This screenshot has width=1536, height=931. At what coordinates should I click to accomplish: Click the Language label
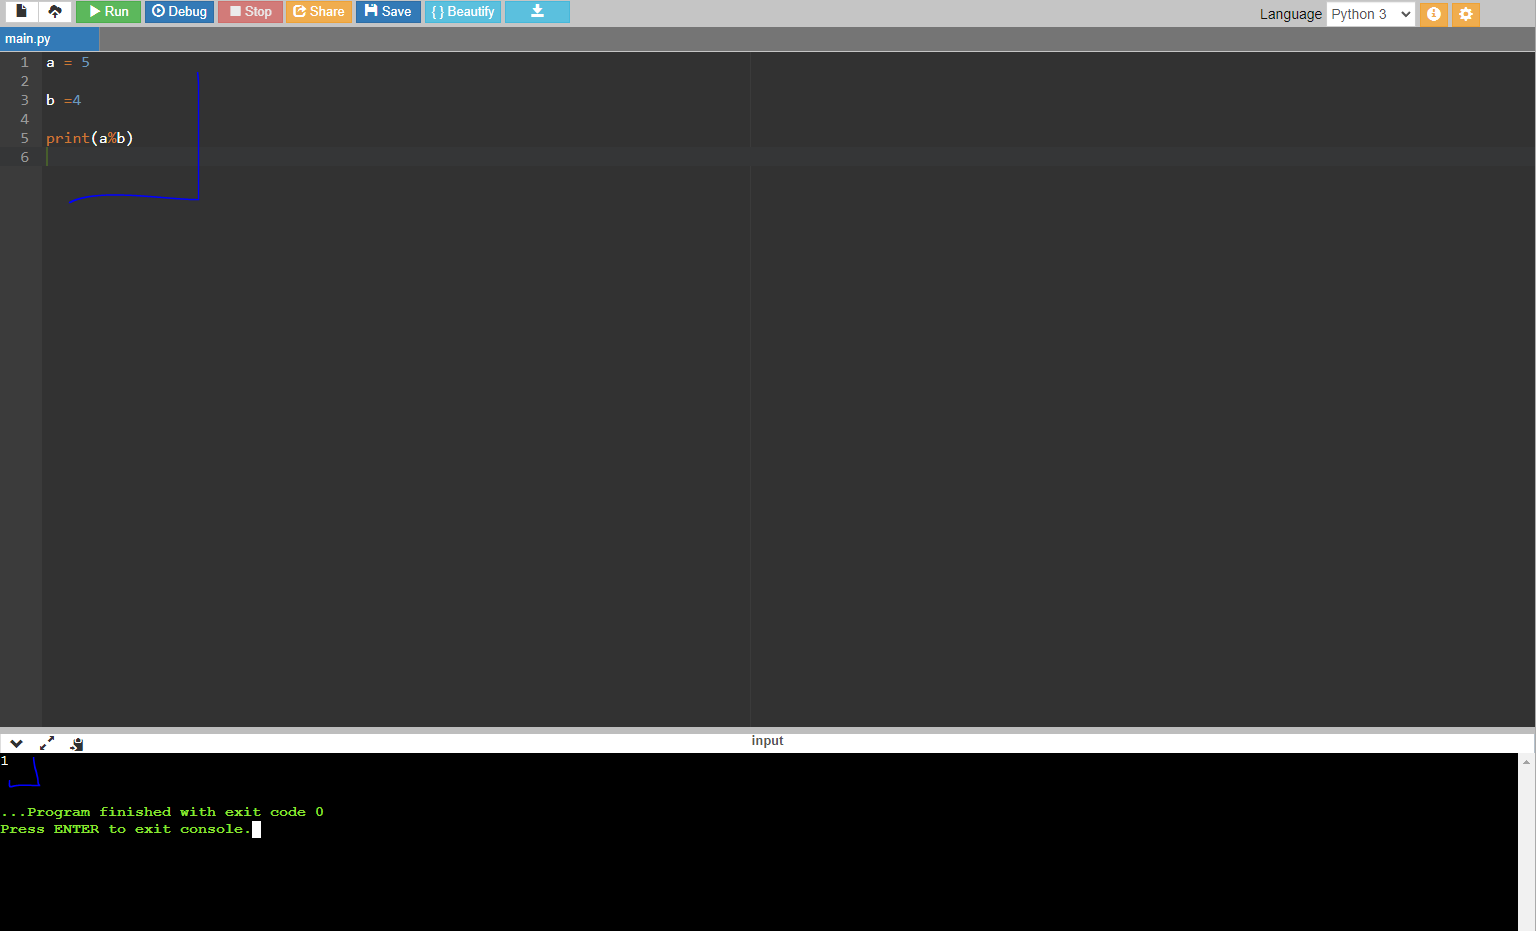1290,14
